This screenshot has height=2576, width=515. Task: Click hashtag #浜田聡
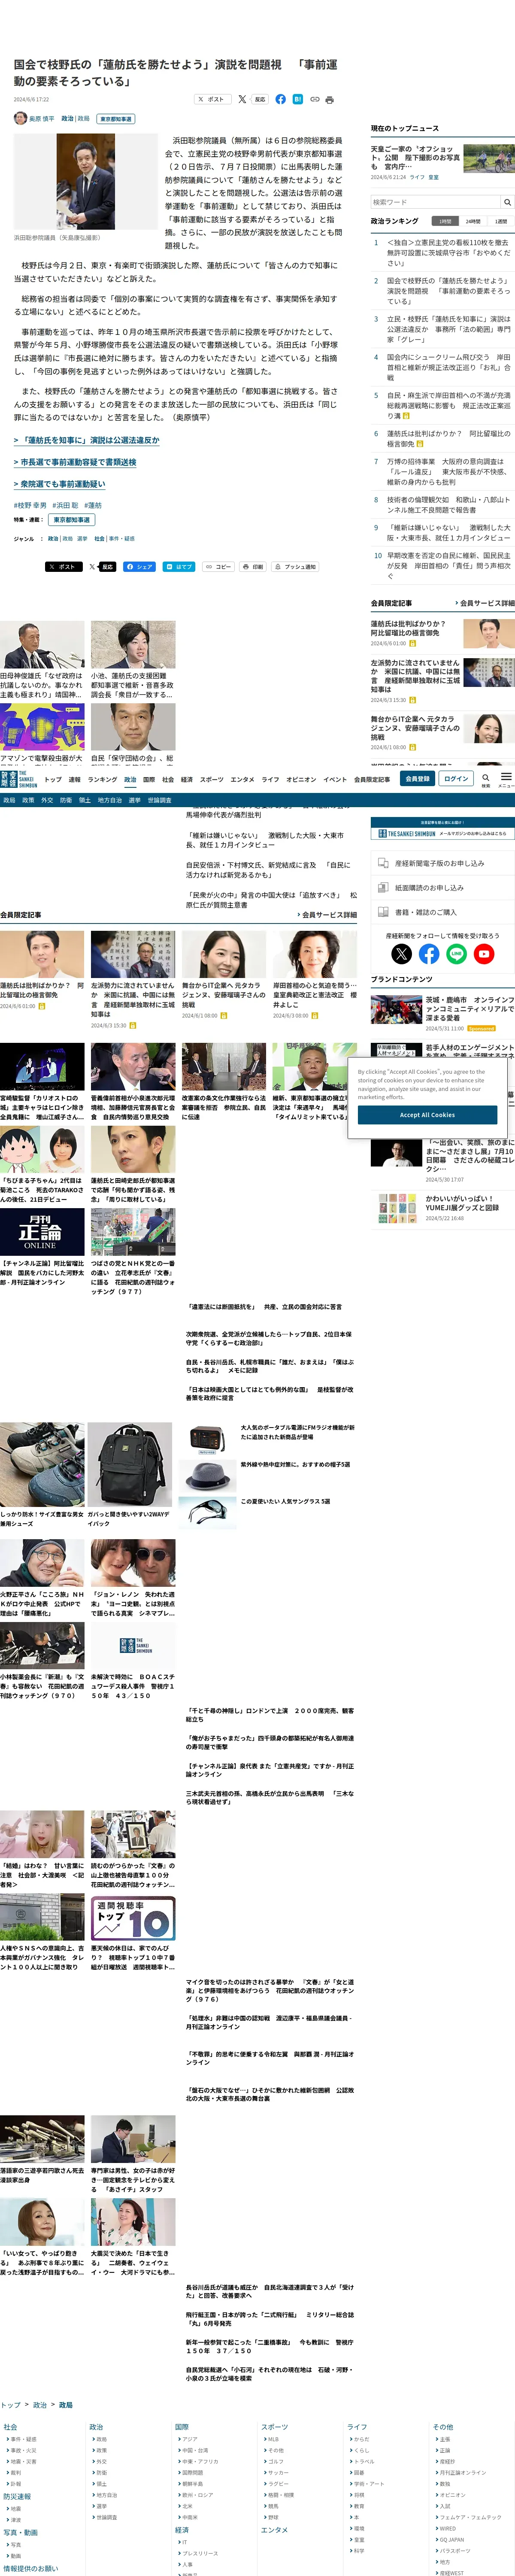click(x=65, y=505)
